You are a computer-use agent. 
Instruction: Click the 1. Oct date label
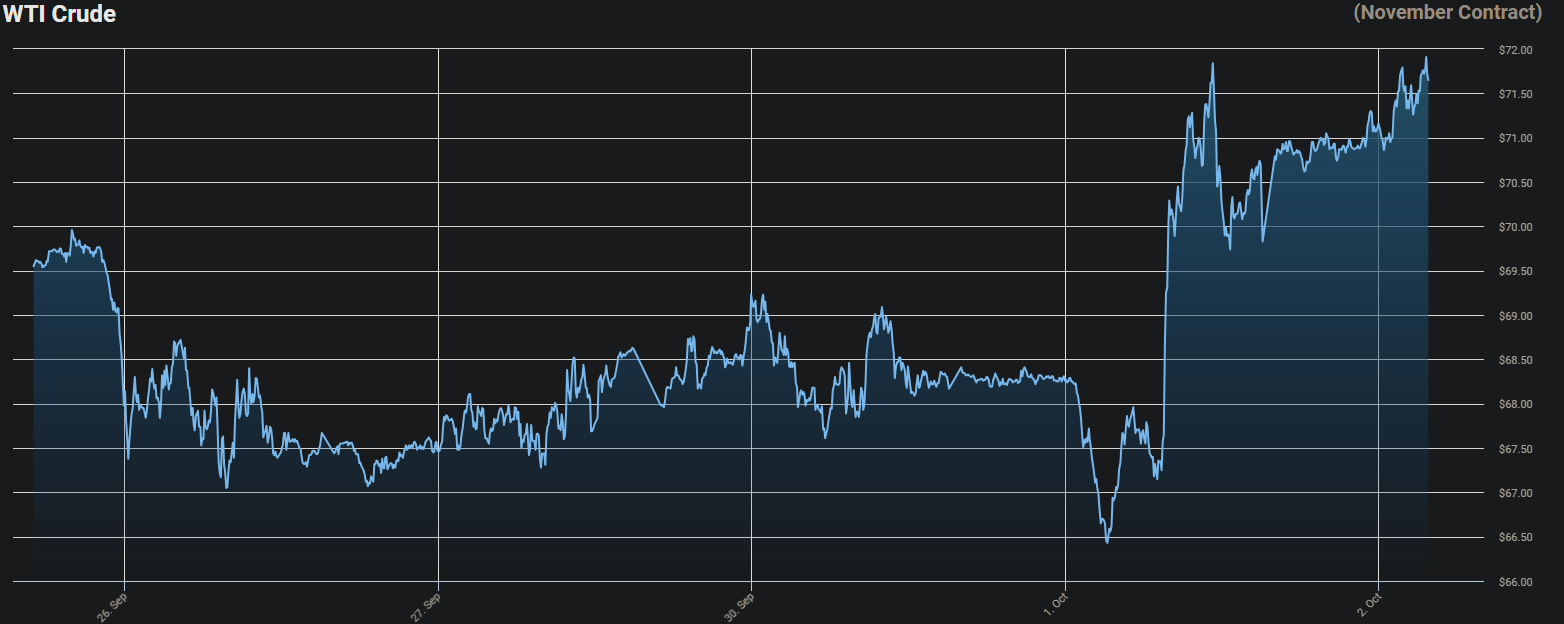[x=1054, y=603]
